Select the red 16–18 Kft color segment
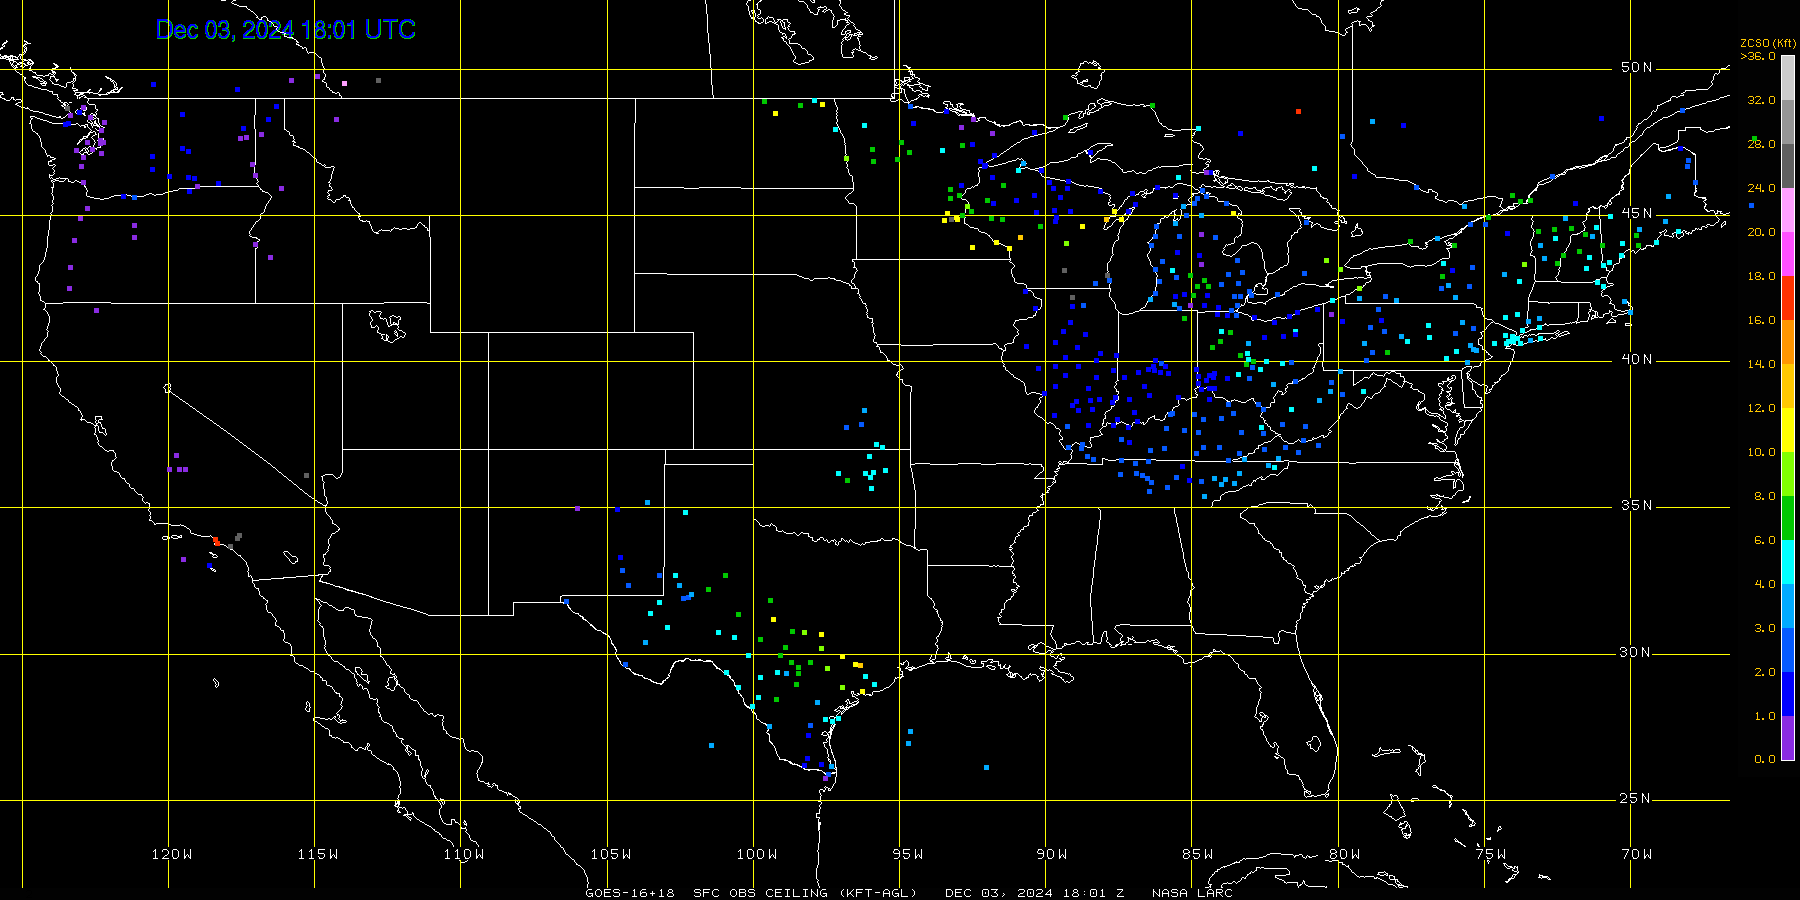Screen dimensions: 1800x900 (x=1788, y=298)
